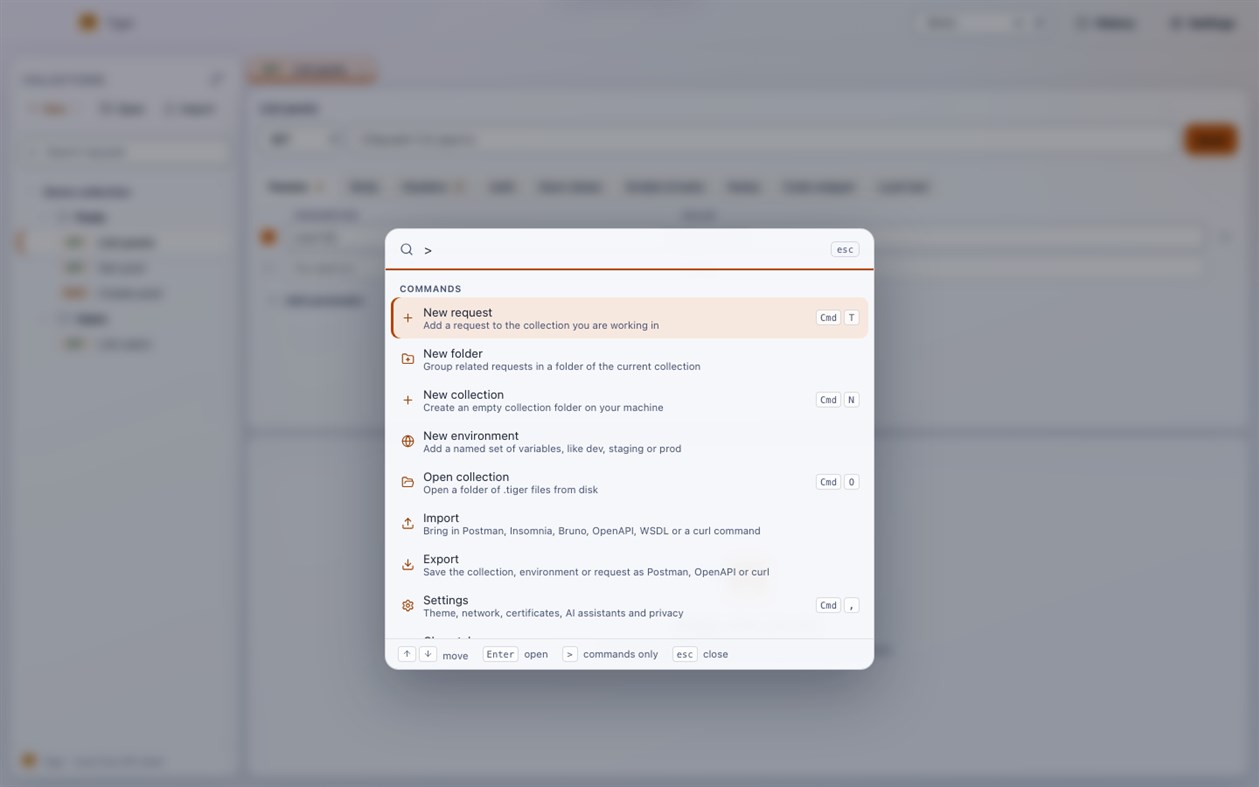Click the search magnifier icon in palette

pos(407,250)
